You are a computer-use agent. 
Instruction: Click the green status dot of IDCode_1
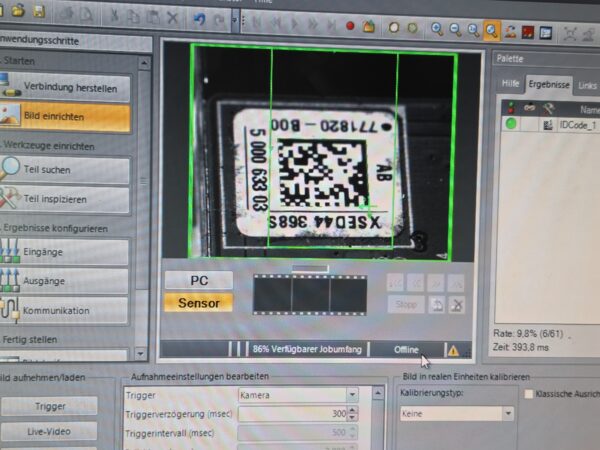pyautogui.click(x=510, y=124)
